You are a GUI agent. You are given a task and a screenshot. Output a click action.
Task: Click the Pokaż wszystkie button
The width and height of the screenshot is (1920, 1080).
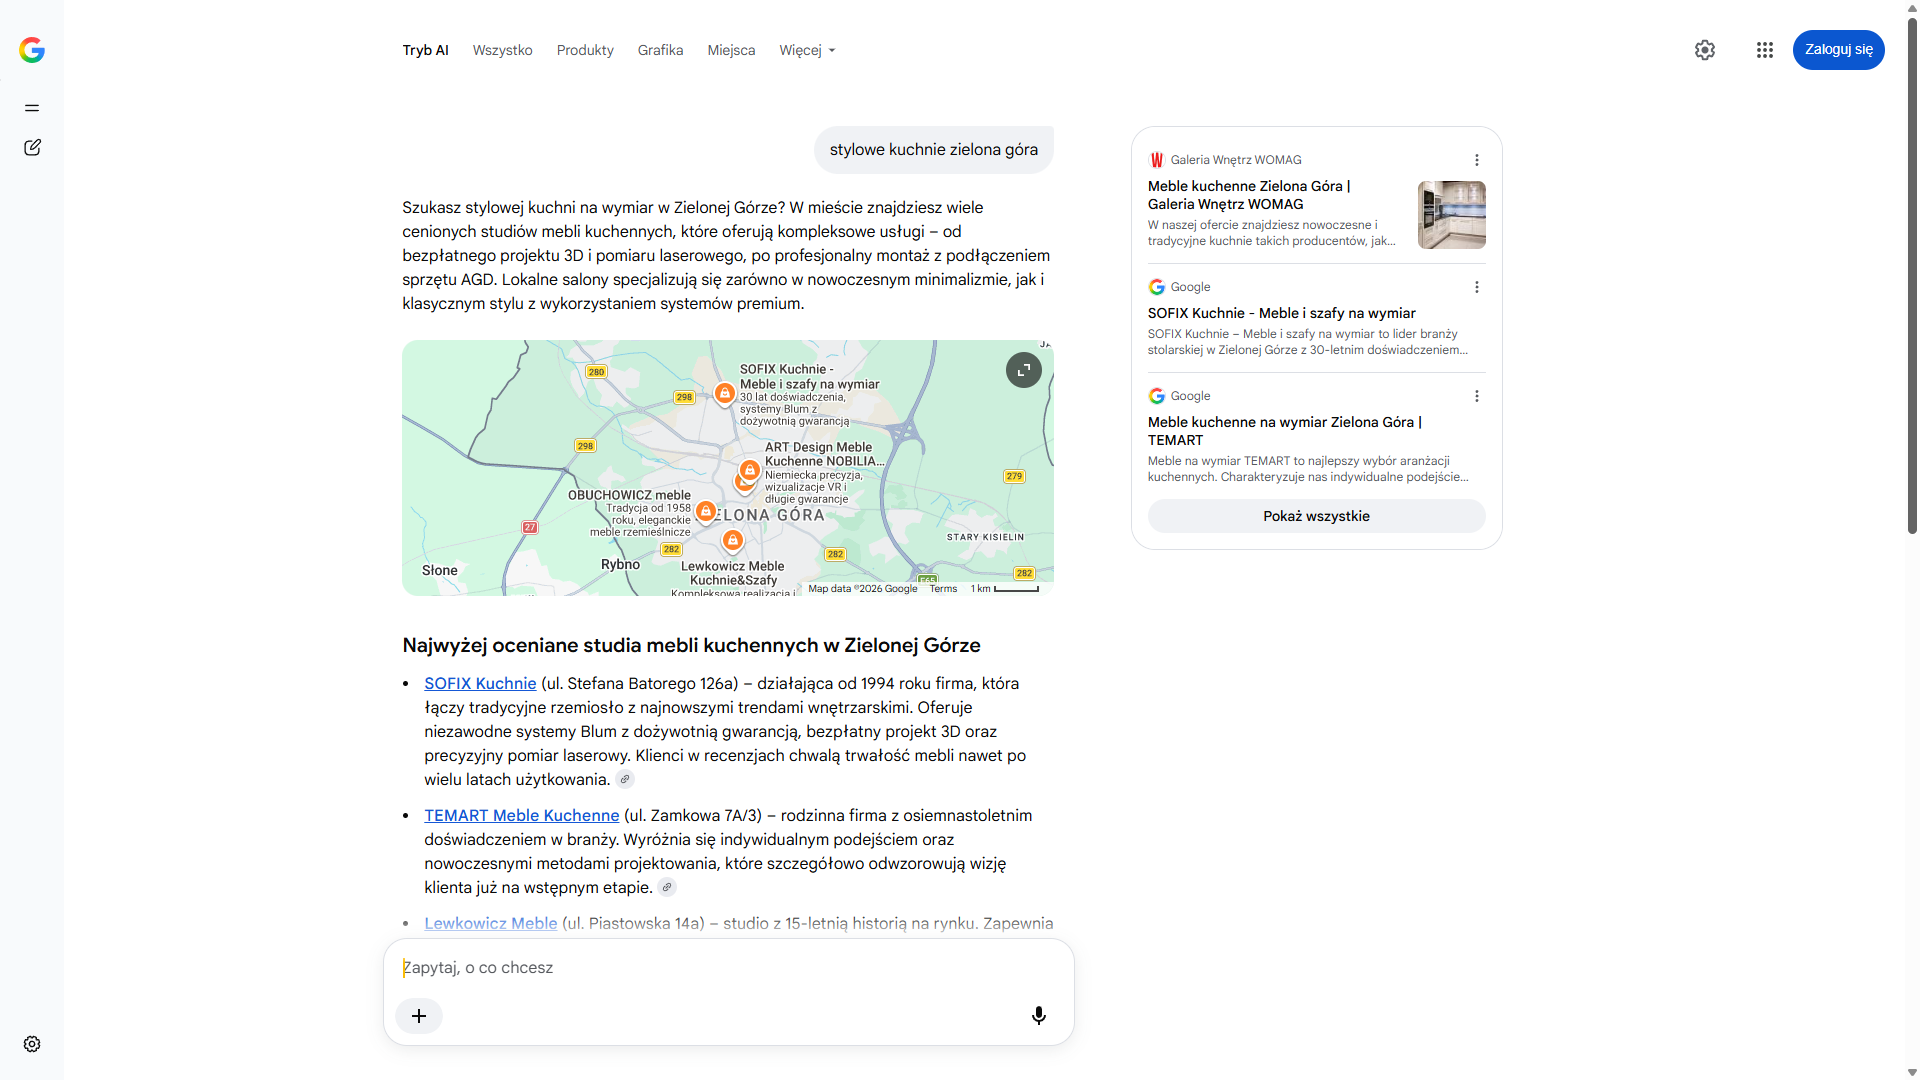point(1316,516)
